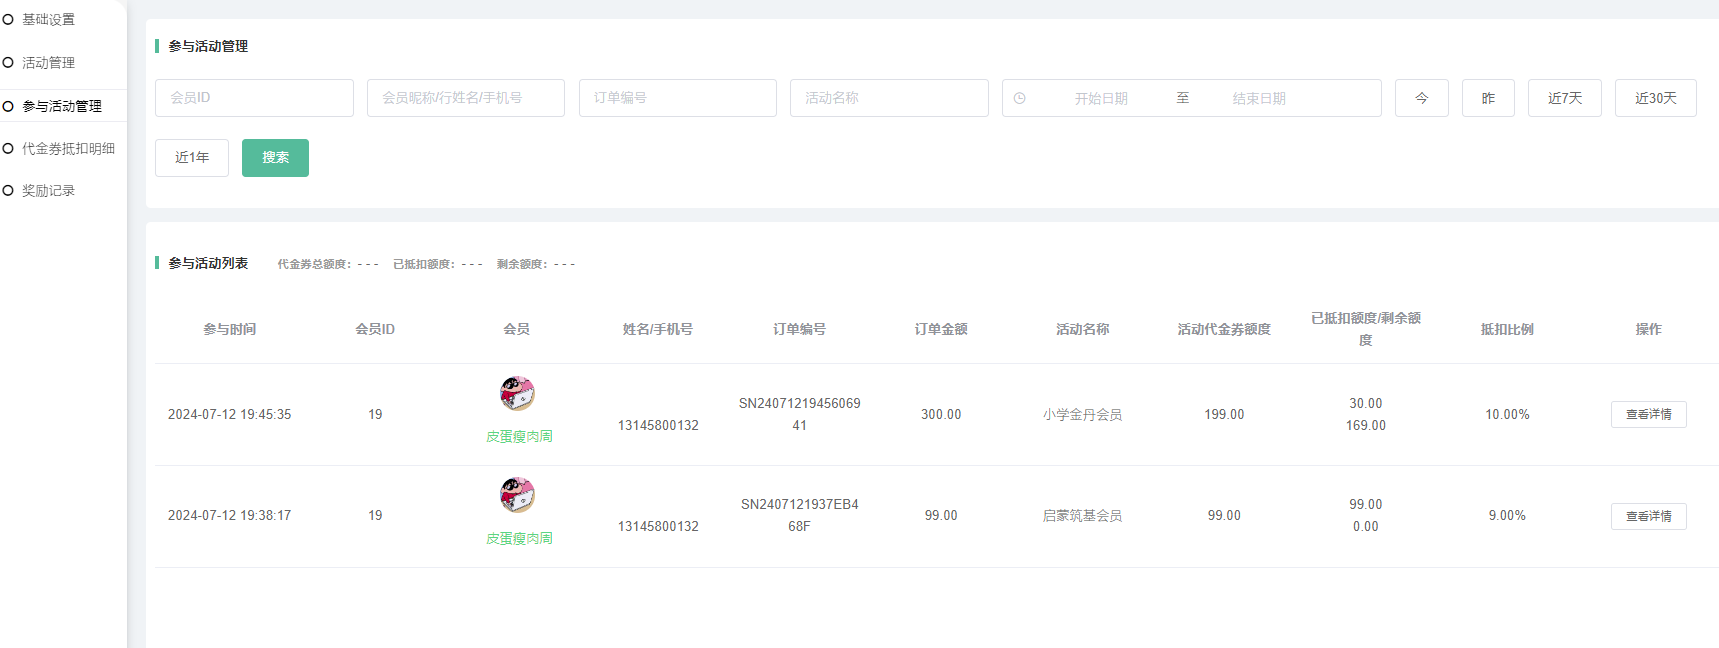Open the 结束日期 date picker
The height and width of the screenshot is (648, 1719).
point(1259,98)
